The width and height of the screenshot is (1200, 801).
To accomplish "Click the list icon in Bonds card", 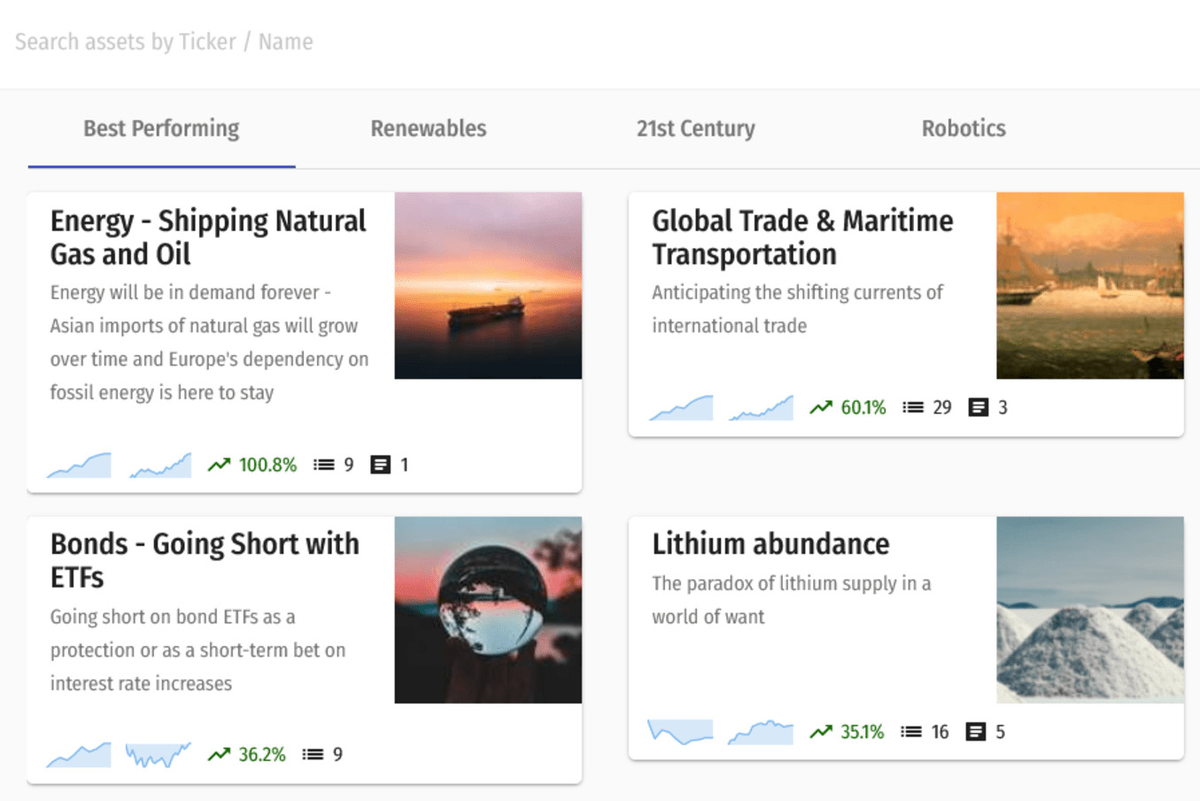I will click(313, 755).
